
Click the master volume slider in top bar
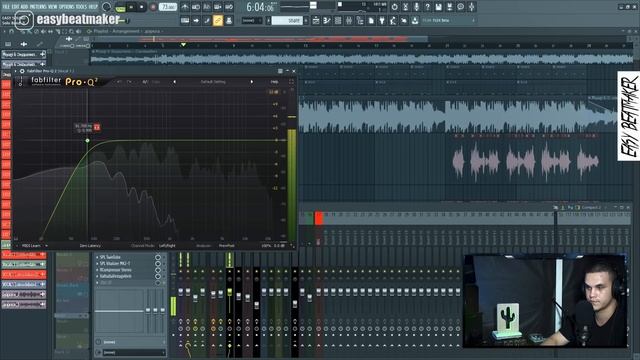tap(313, 5)
